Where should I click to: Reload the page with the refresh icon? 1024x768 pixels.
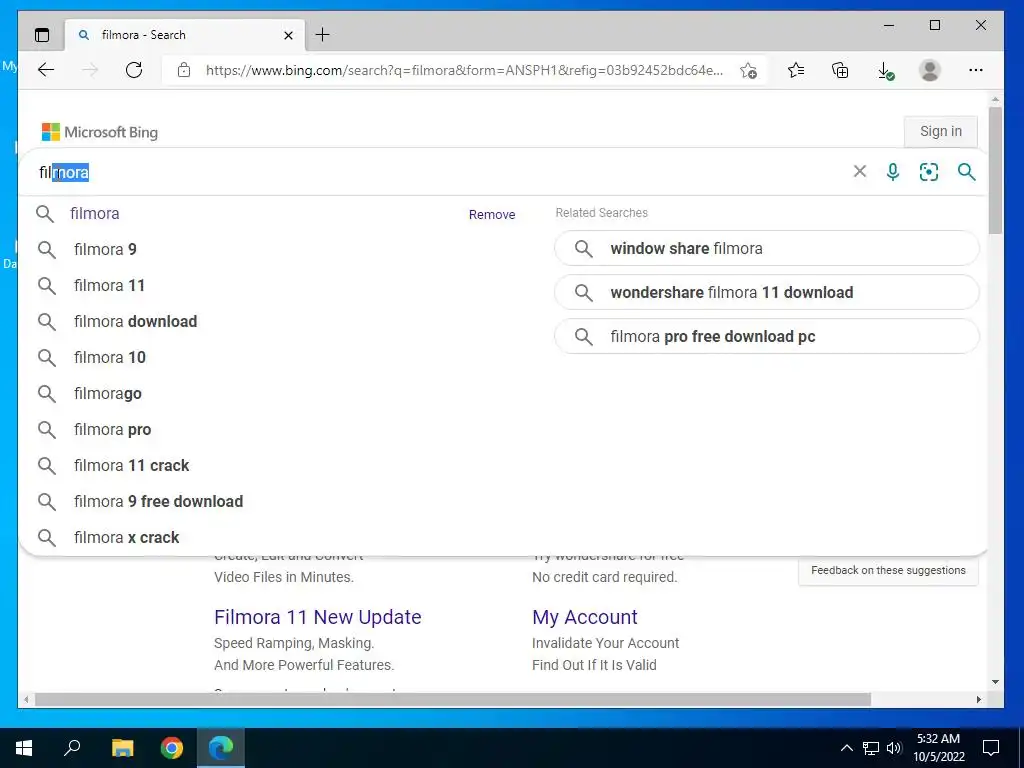tap(134, 70)
